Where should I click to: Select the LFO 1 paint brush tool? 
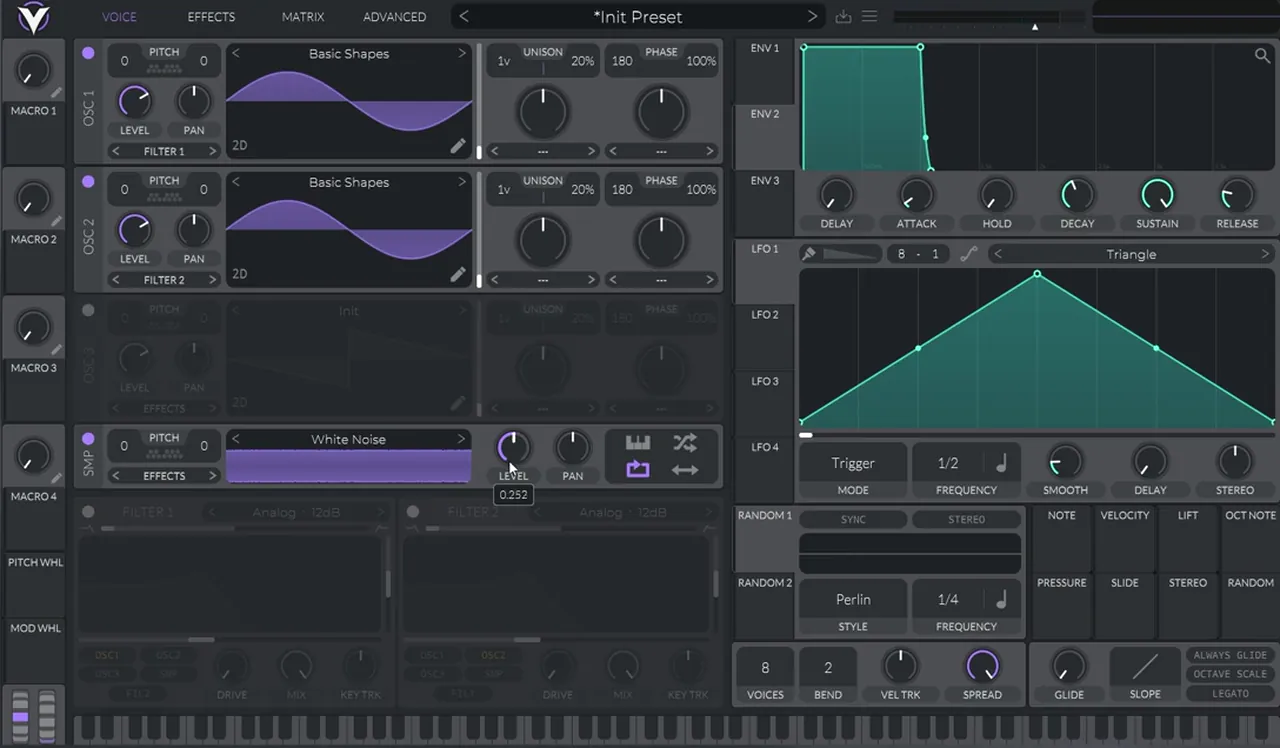tap(809, 254)
